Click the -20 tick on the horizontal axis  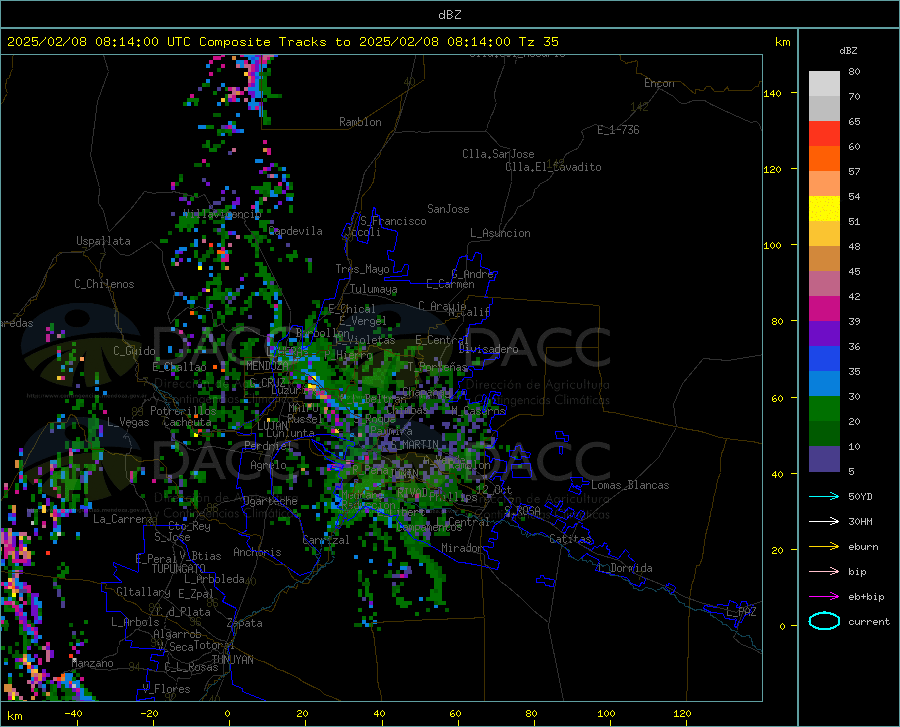click(149, 713)
